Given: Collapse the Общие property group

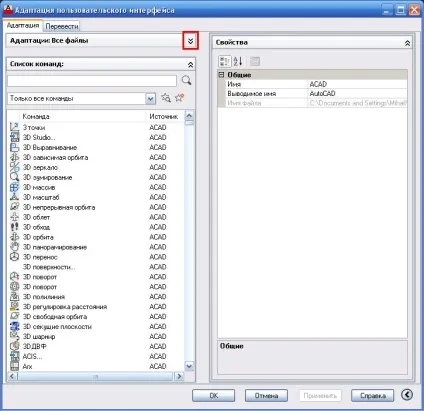Looking at the screenshot, I should click(221, 74).
